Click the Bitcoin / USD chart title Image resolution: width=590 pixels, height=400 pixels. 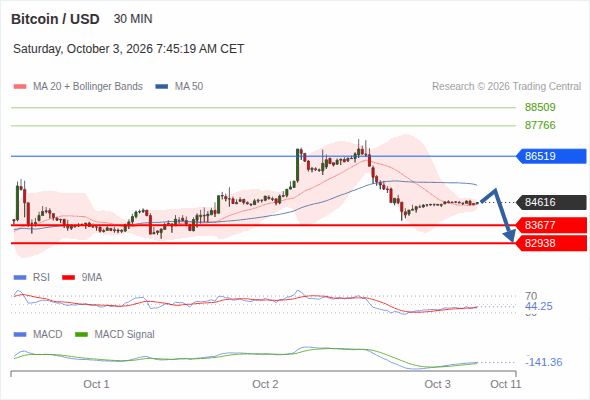tap(55, 19)
